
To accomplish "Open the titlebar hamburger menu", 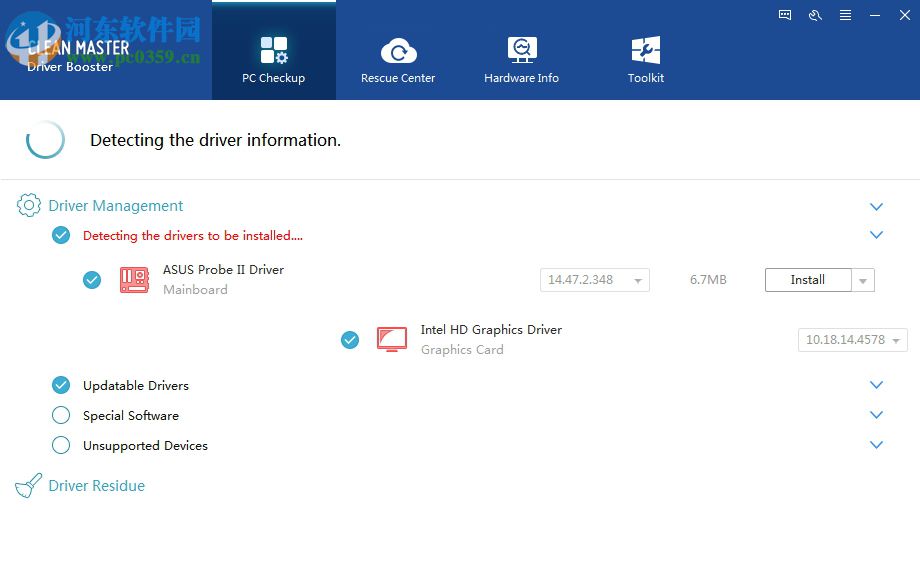I will pyautogui.click(x=843, y=15).
